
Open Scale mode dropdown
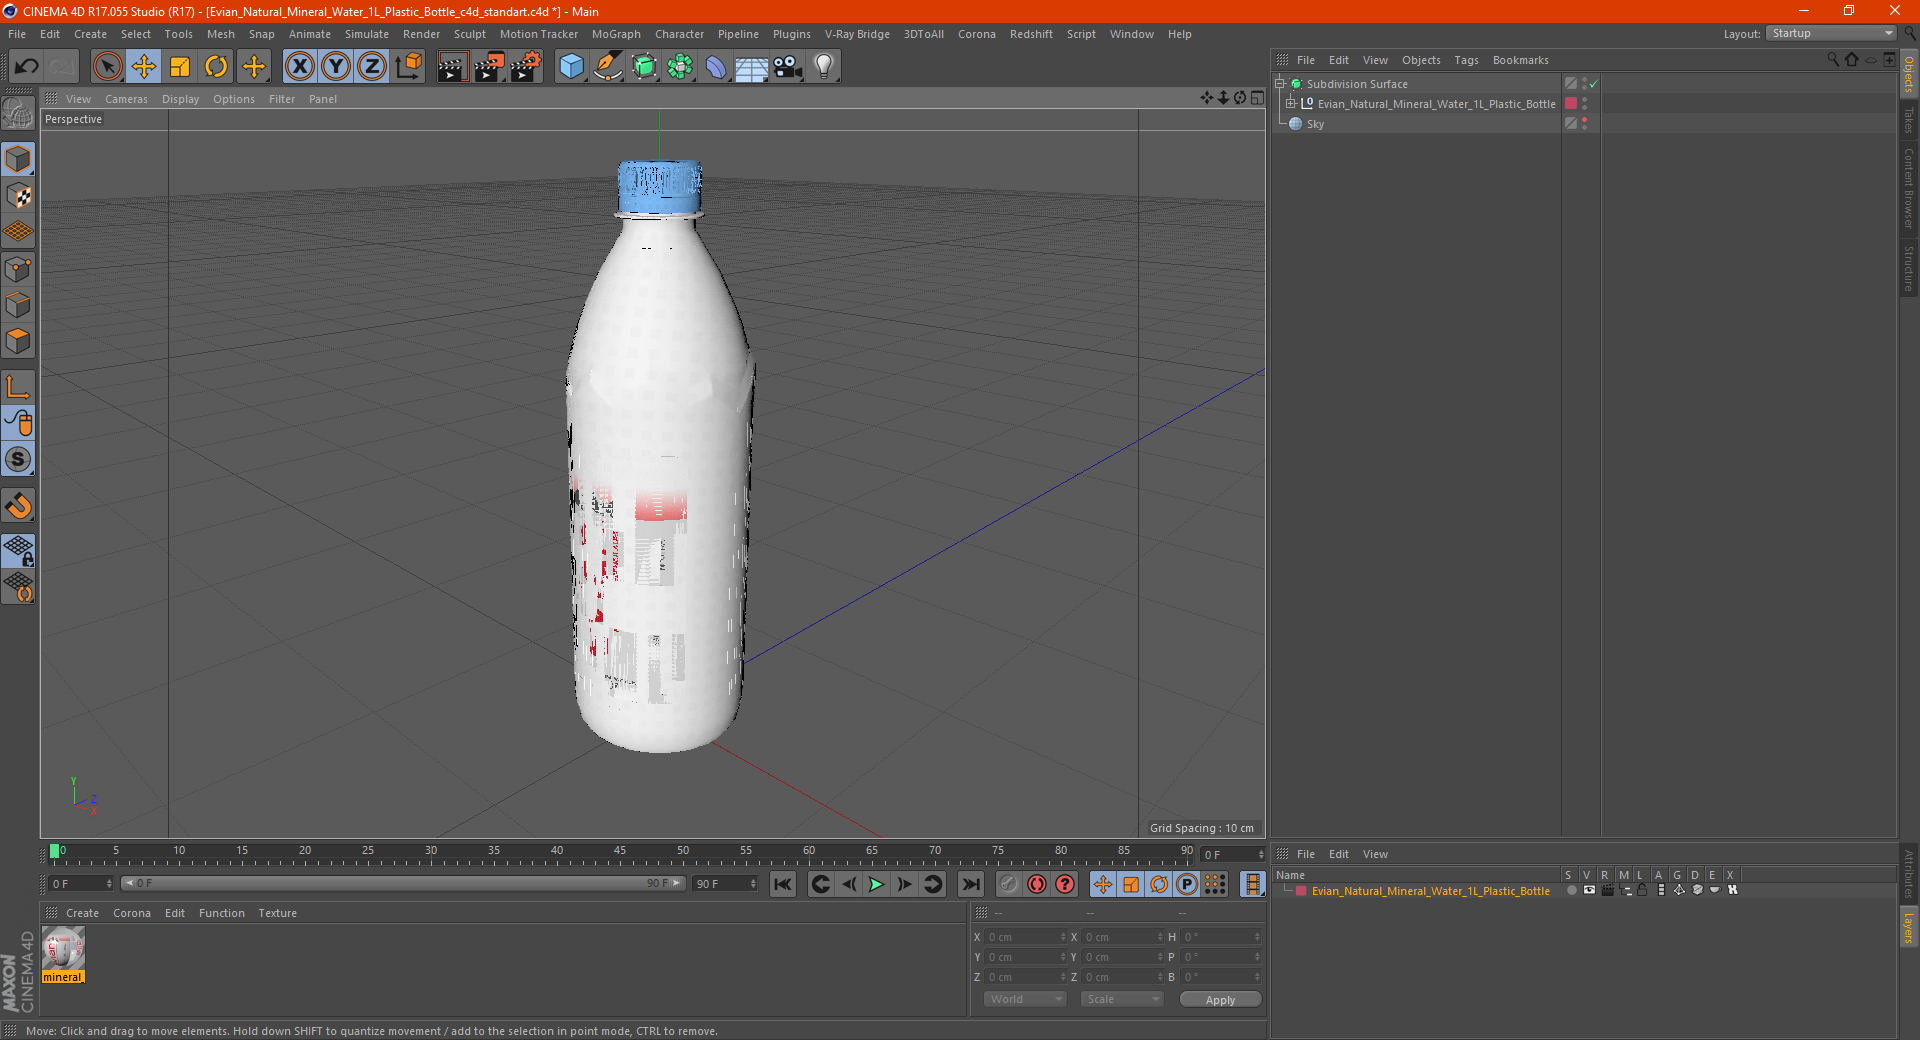(1121, 999)
